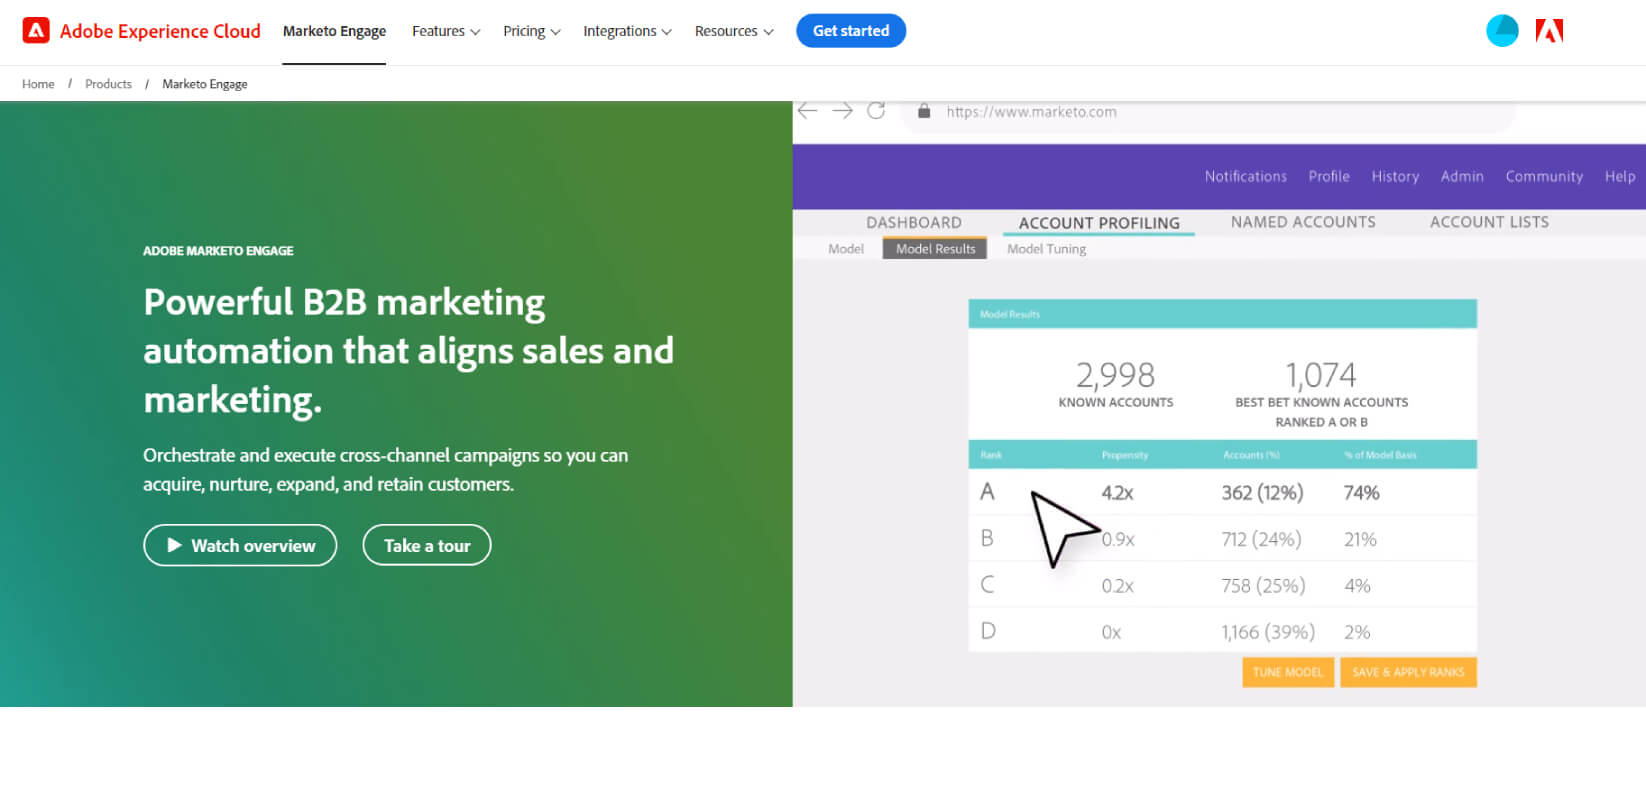
Task: Switch to the Dashboard tab
Action: coord(914,222)
